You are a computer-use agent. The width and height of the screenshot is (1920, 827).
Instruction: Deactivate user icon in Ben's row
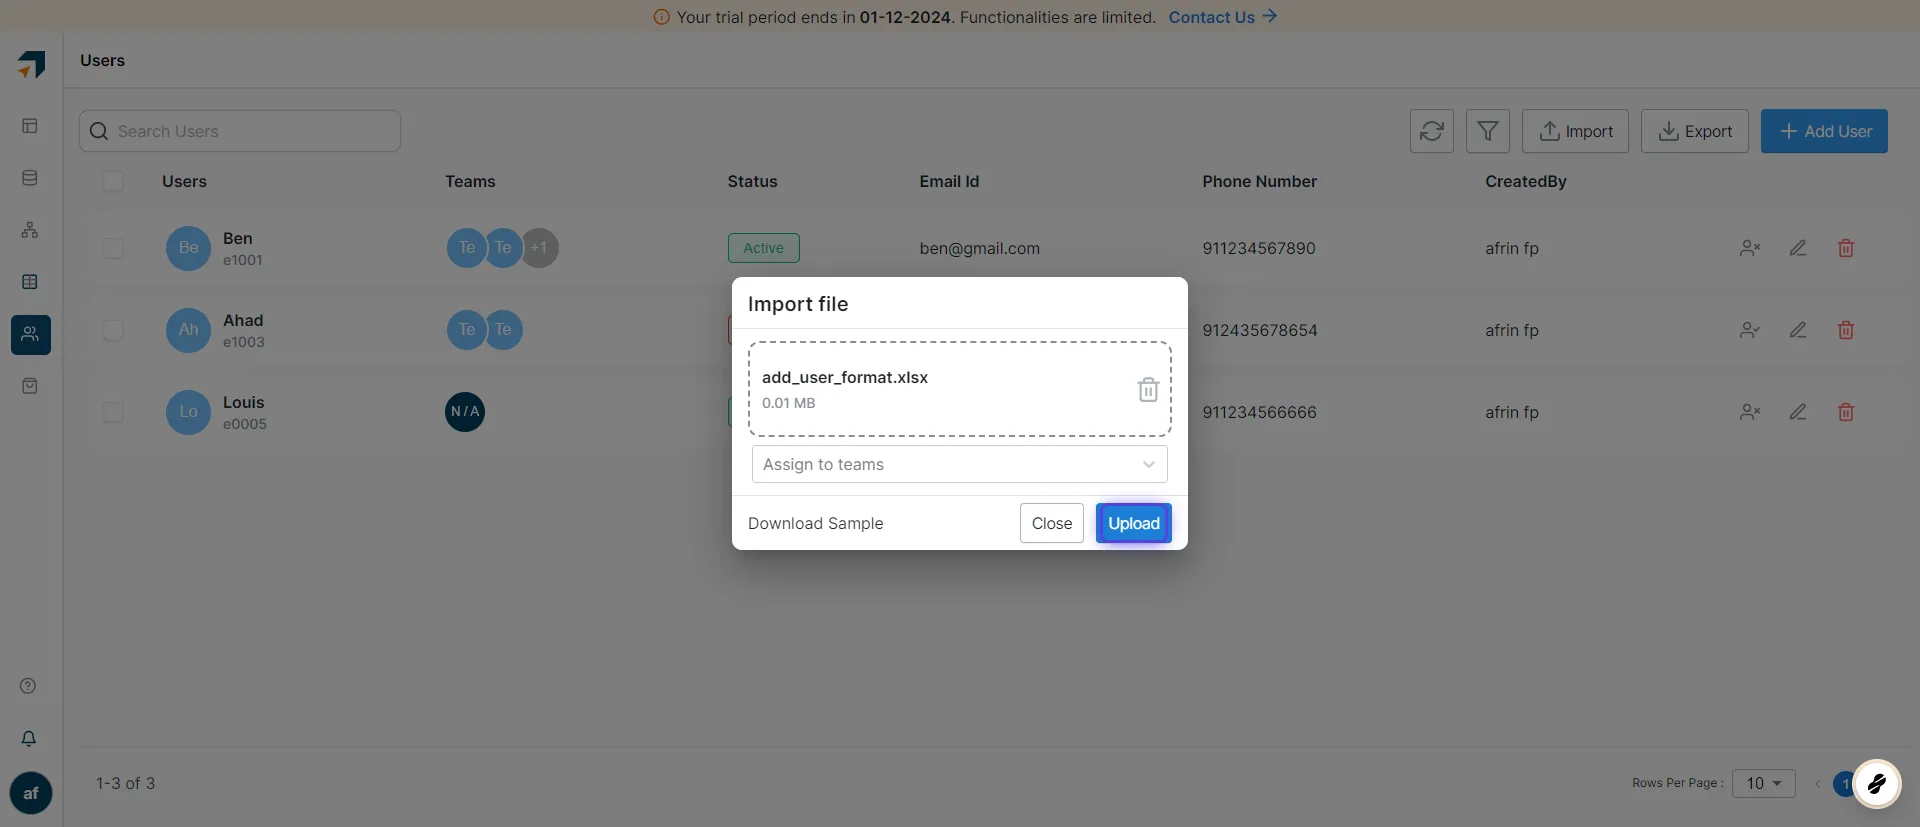tap(1749, 248)
